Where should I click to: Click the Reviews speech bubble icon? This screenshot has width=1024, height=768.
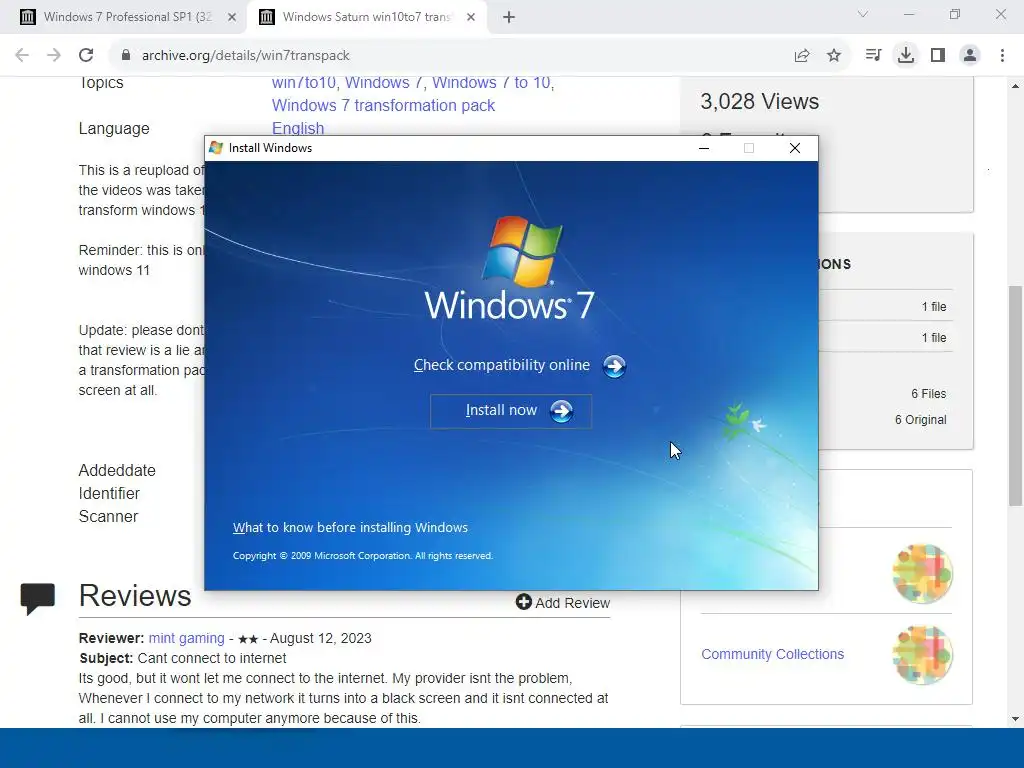click(37, 598)
